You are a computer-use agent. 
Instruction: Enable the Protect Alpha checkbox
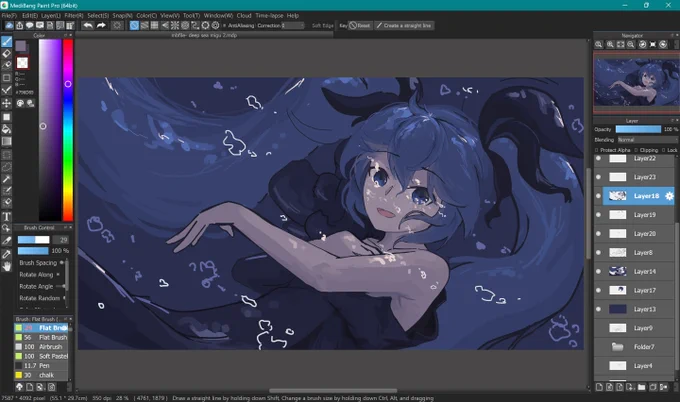click(x=597, y=150)
